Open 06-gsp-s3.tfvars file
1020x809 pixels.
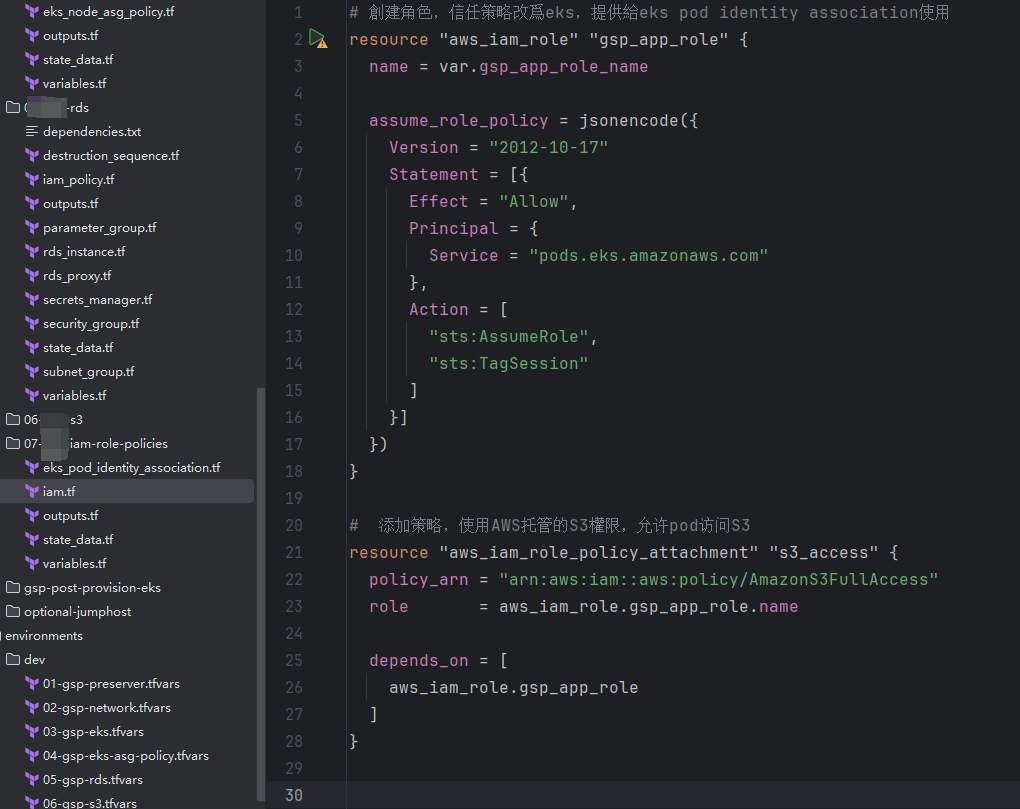pyautogui.click(x=90, y=803)
